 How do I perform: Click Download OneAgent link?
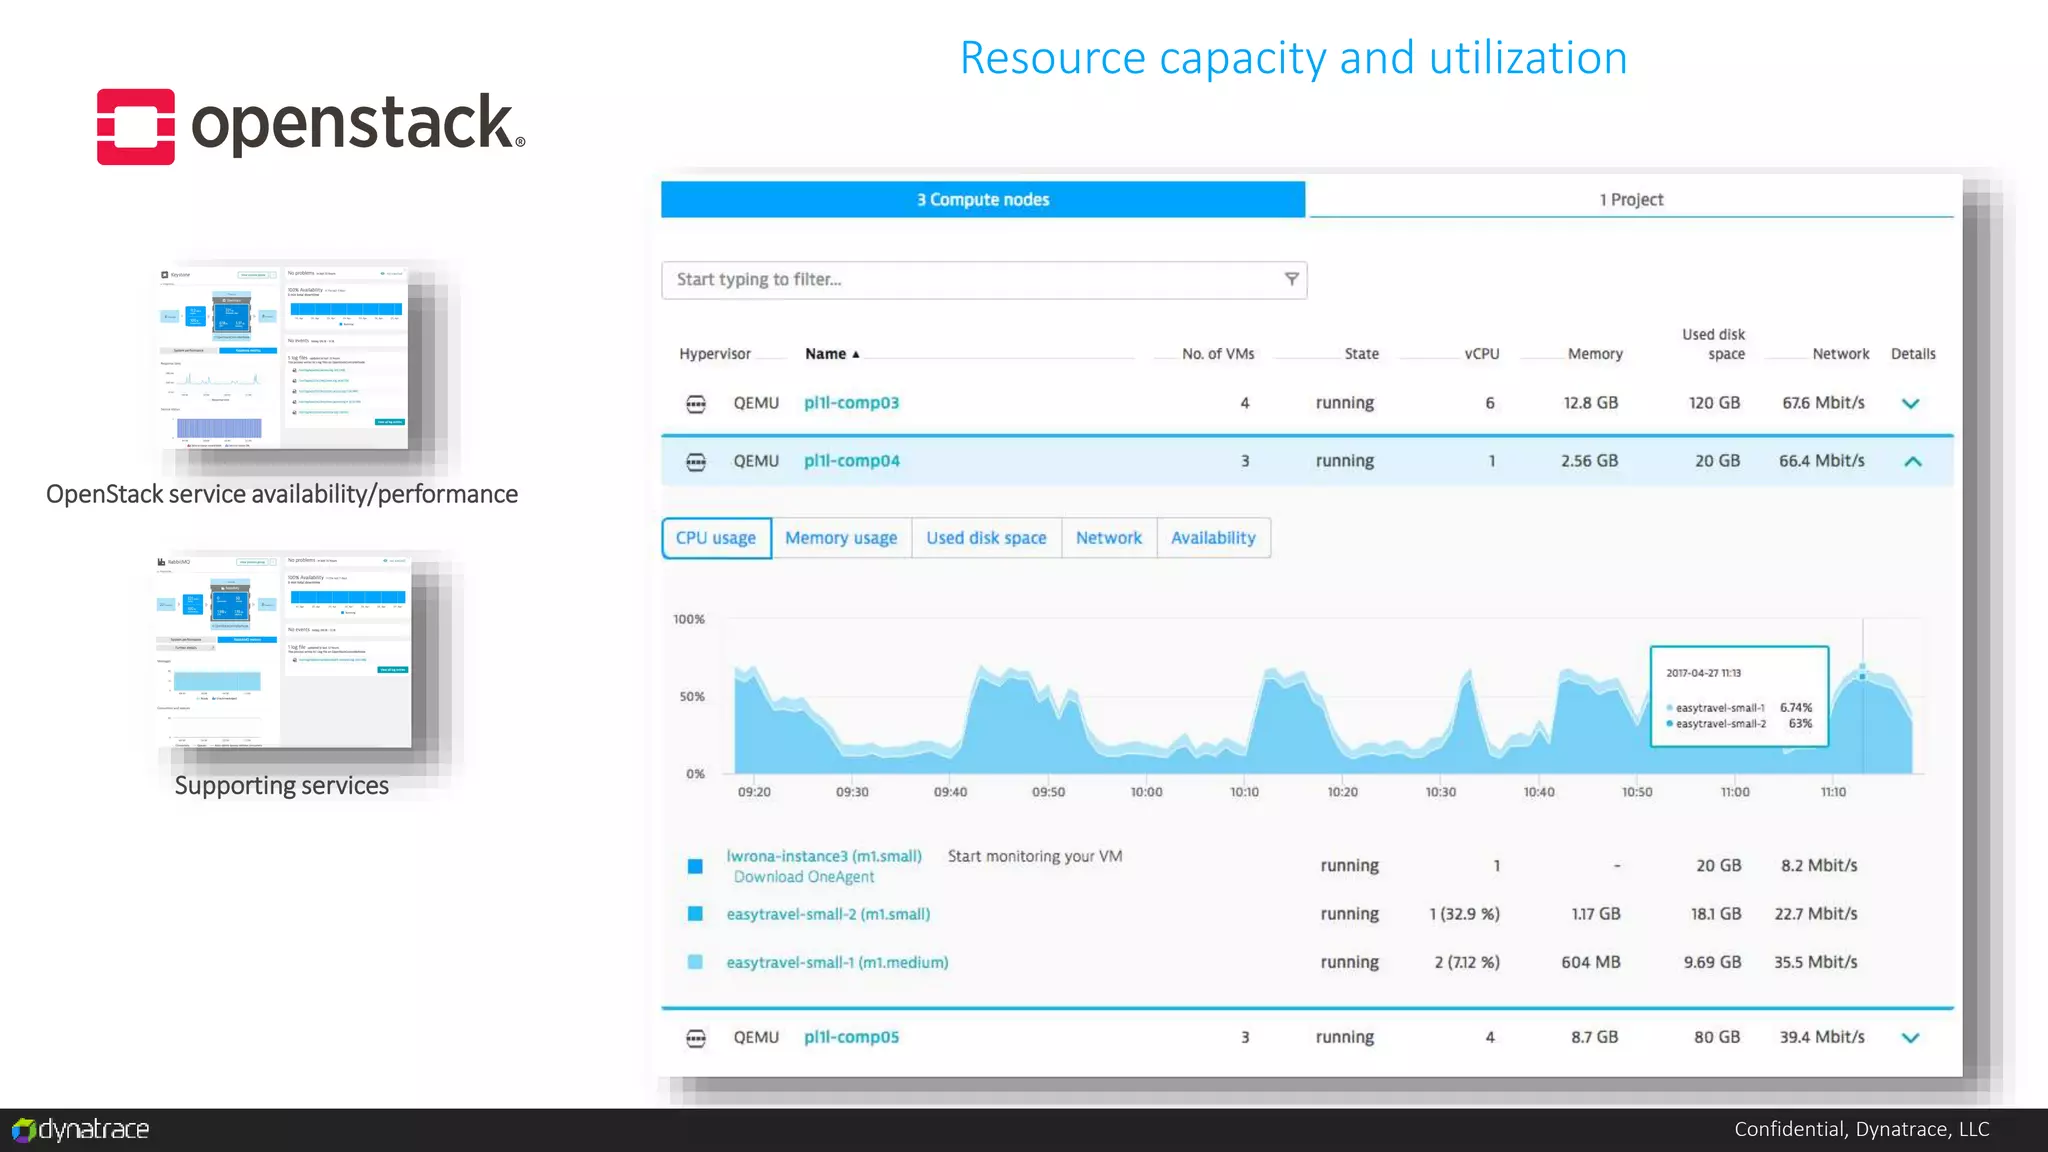804,877
